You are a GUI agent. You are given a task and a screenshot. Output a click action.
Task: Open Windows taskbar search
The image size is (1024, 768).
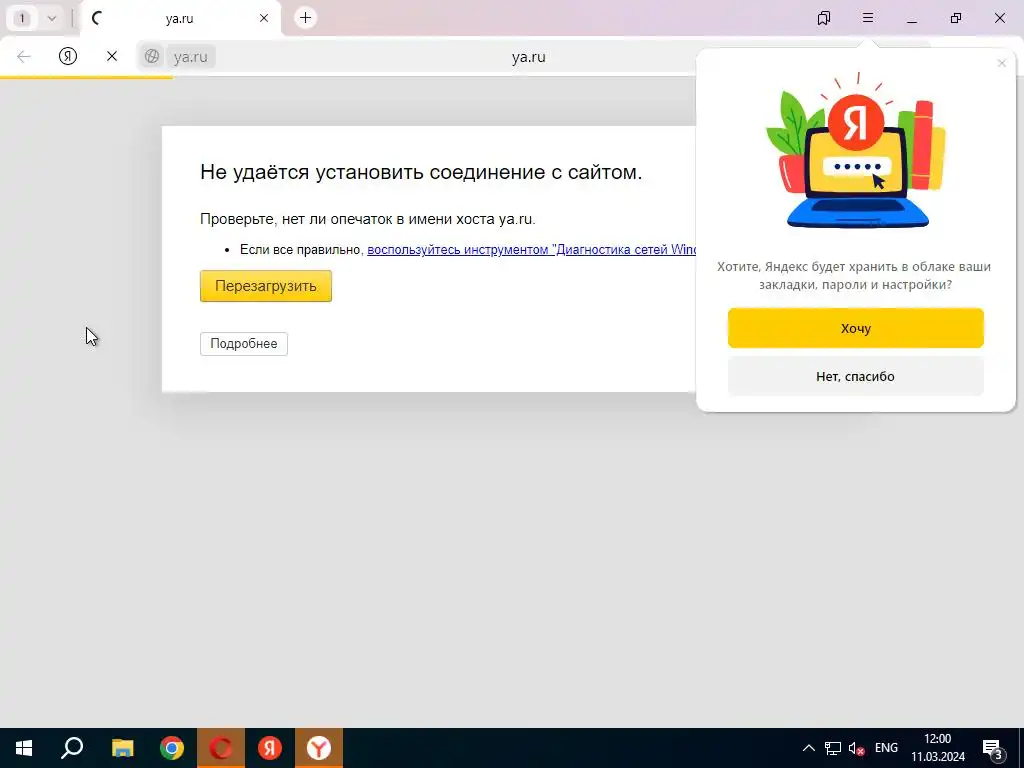pyautogui.click(x=72, y=748)
